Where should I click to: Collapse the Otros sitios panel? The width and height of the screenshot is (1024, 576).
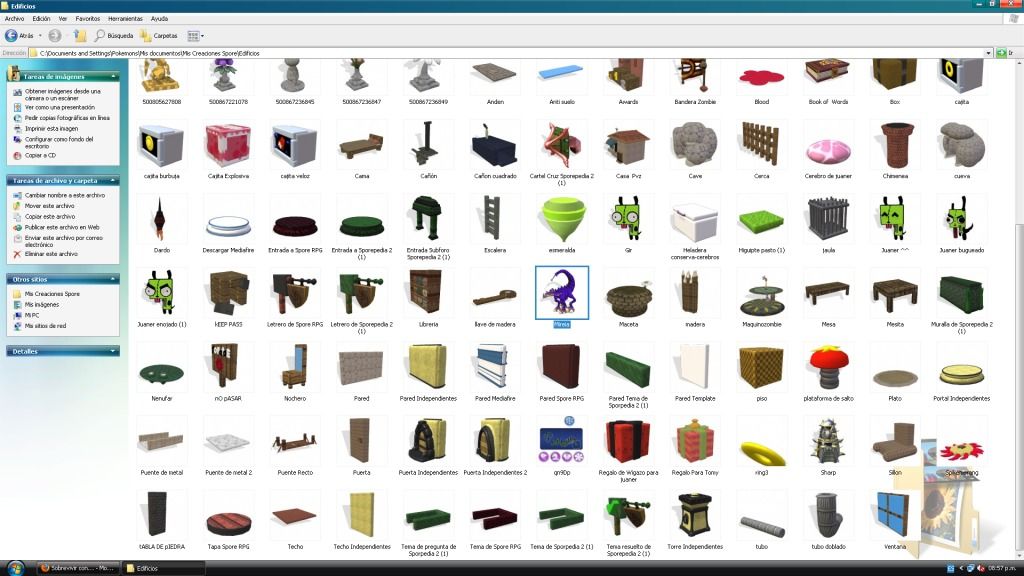pyautogui.click(x=114, y=279)
